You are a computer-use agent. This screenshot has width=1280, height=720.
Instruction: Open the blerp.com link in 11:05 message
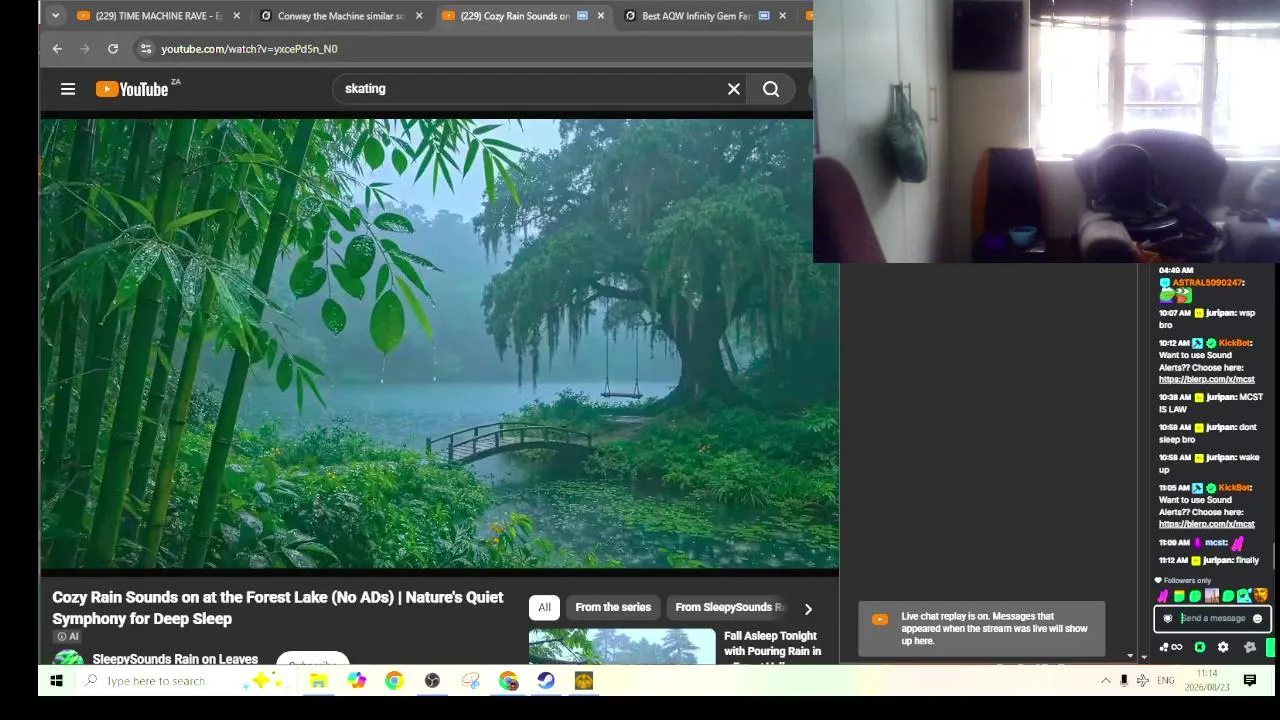[1206, 524]
